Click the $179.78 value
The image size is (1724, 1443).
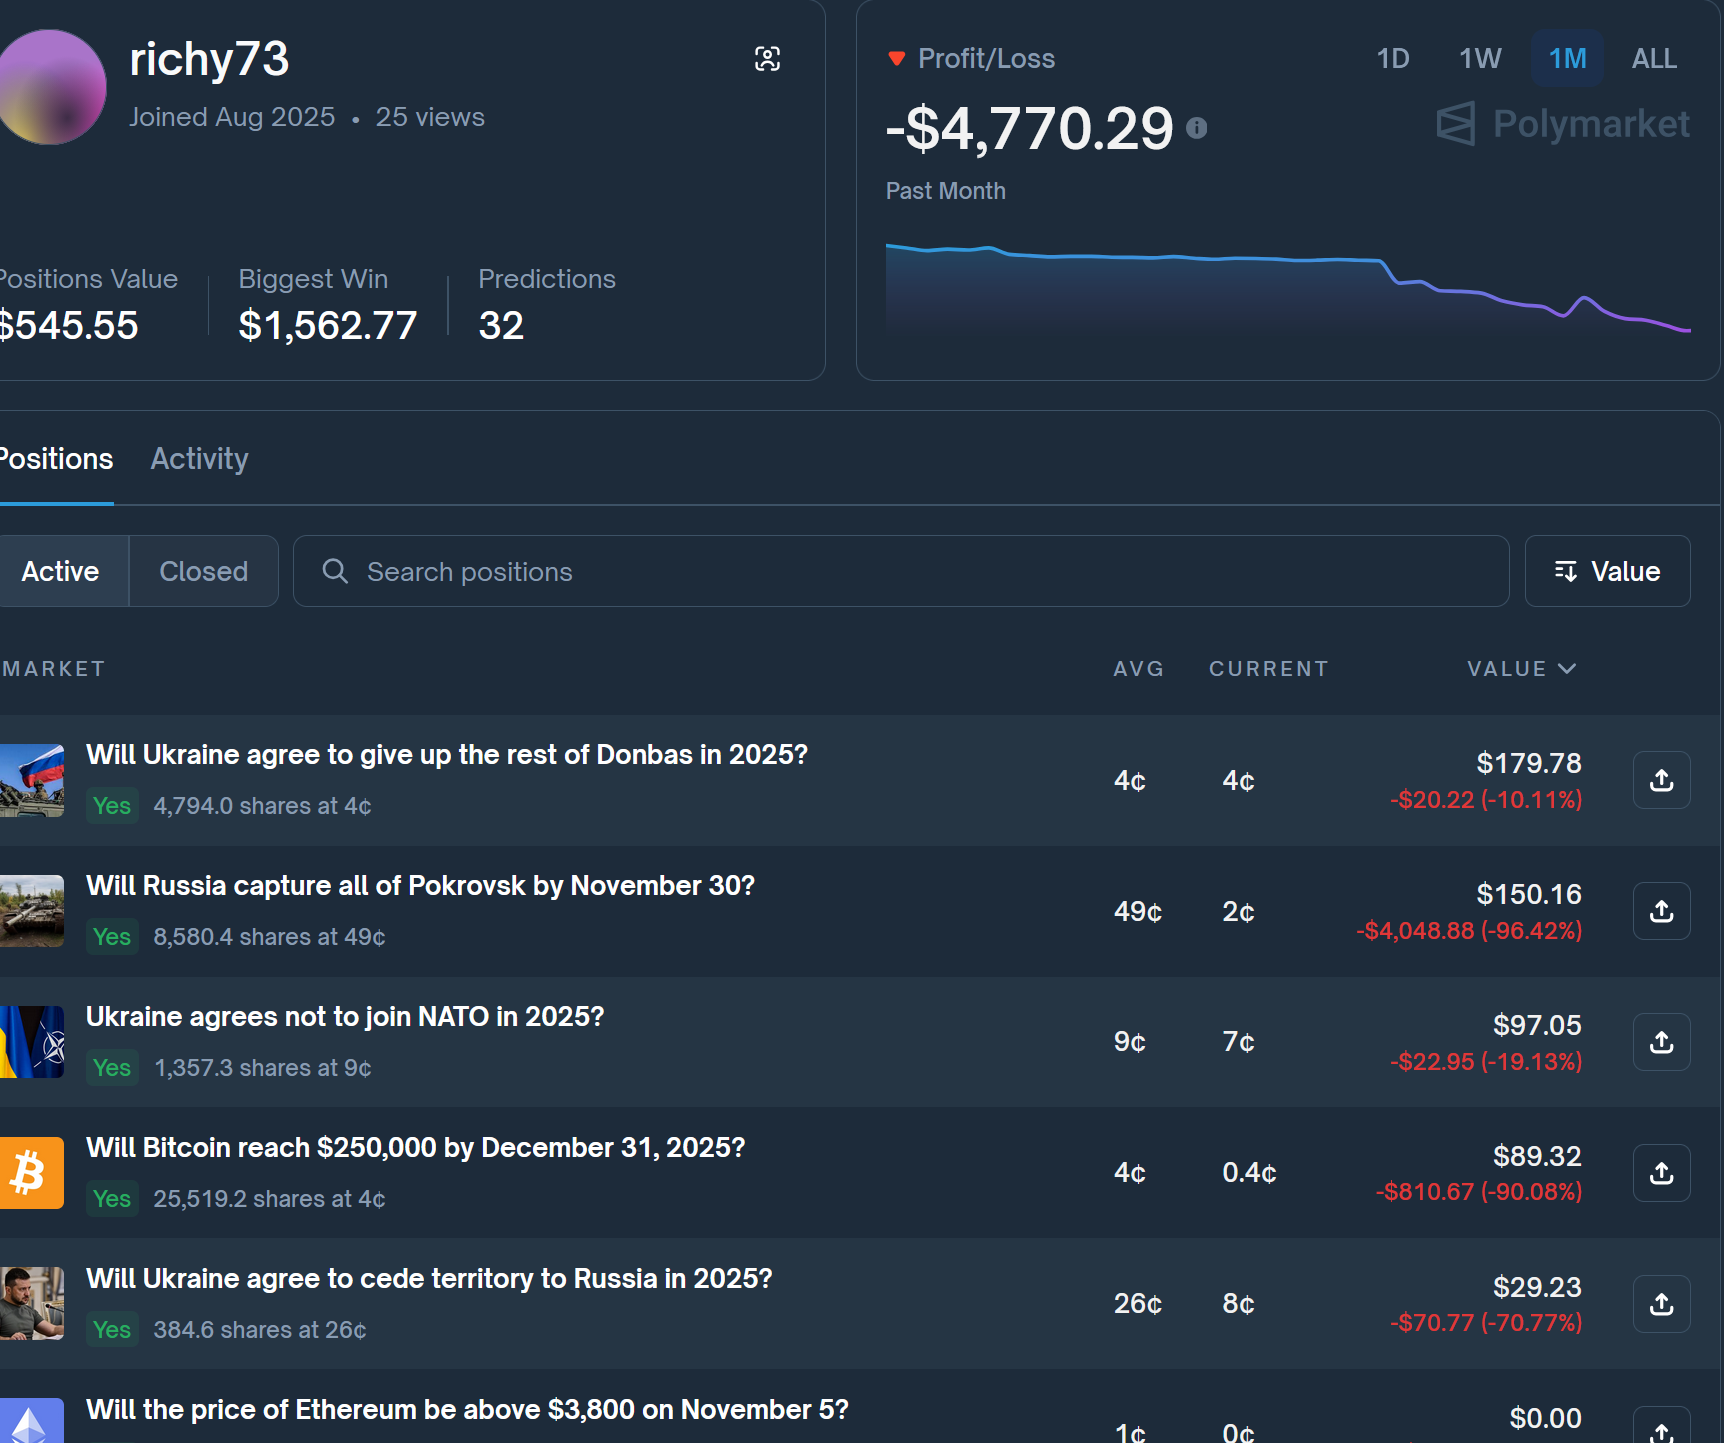point(1529,764)
